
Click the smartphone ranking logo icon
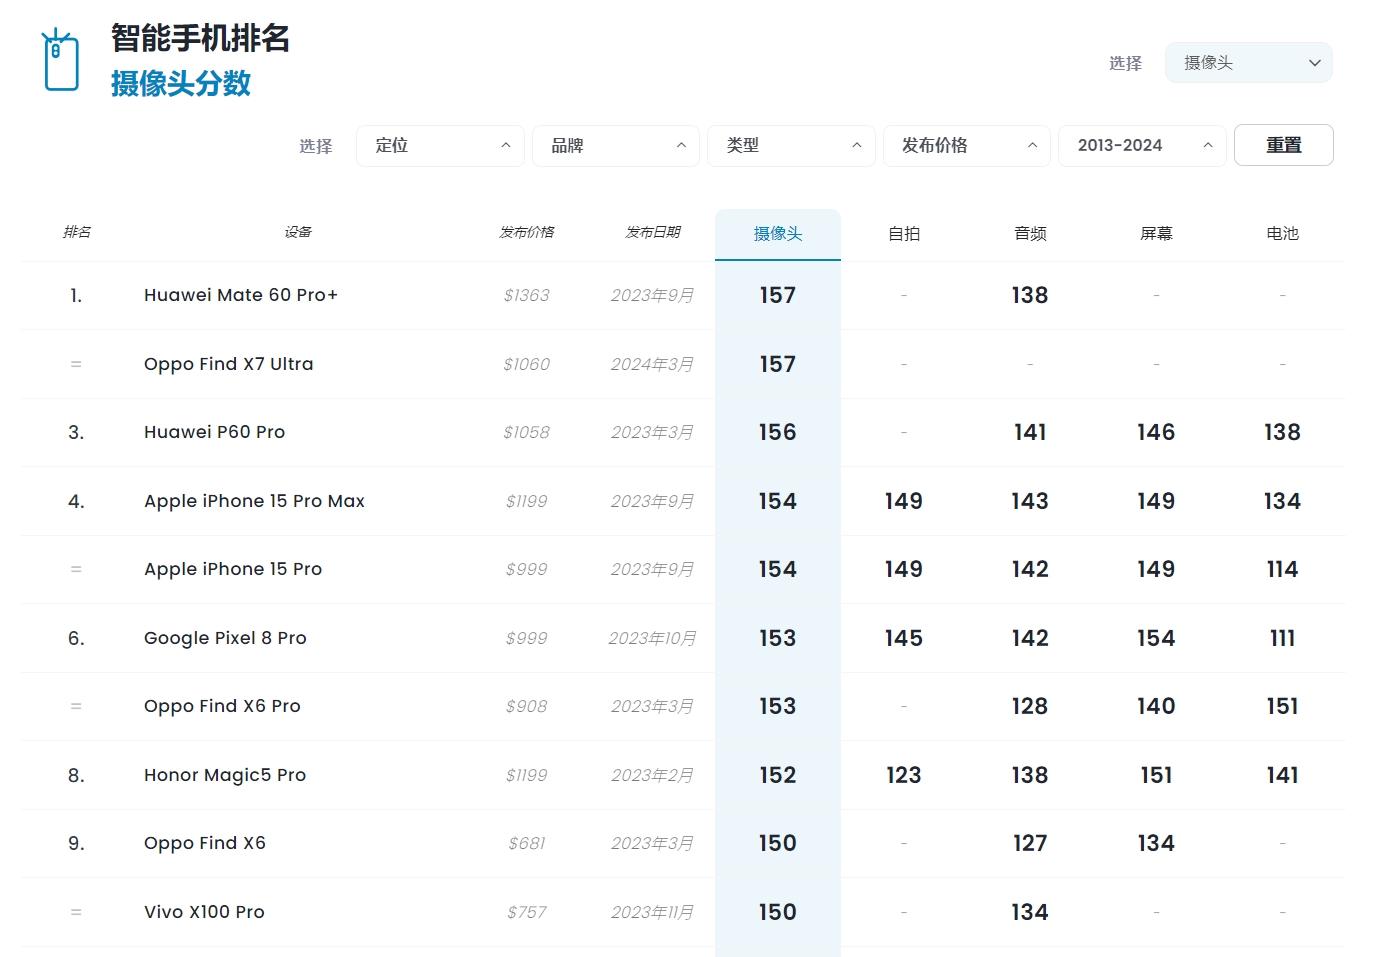[x=60, y=60]
